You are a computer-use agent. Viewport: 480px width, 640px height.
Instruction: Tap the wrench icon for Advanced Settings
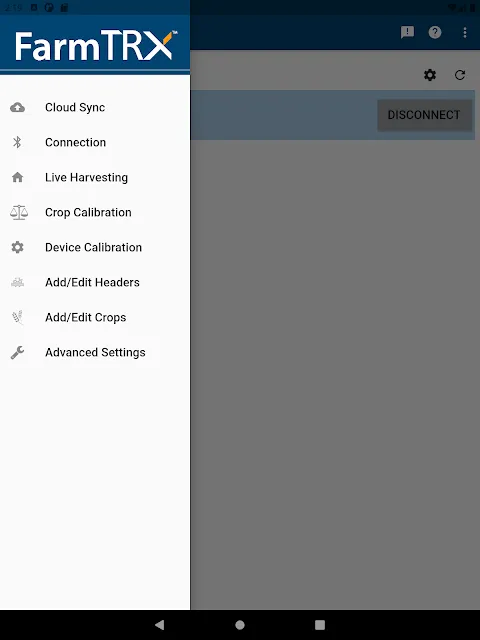click(x=18, y=352)
